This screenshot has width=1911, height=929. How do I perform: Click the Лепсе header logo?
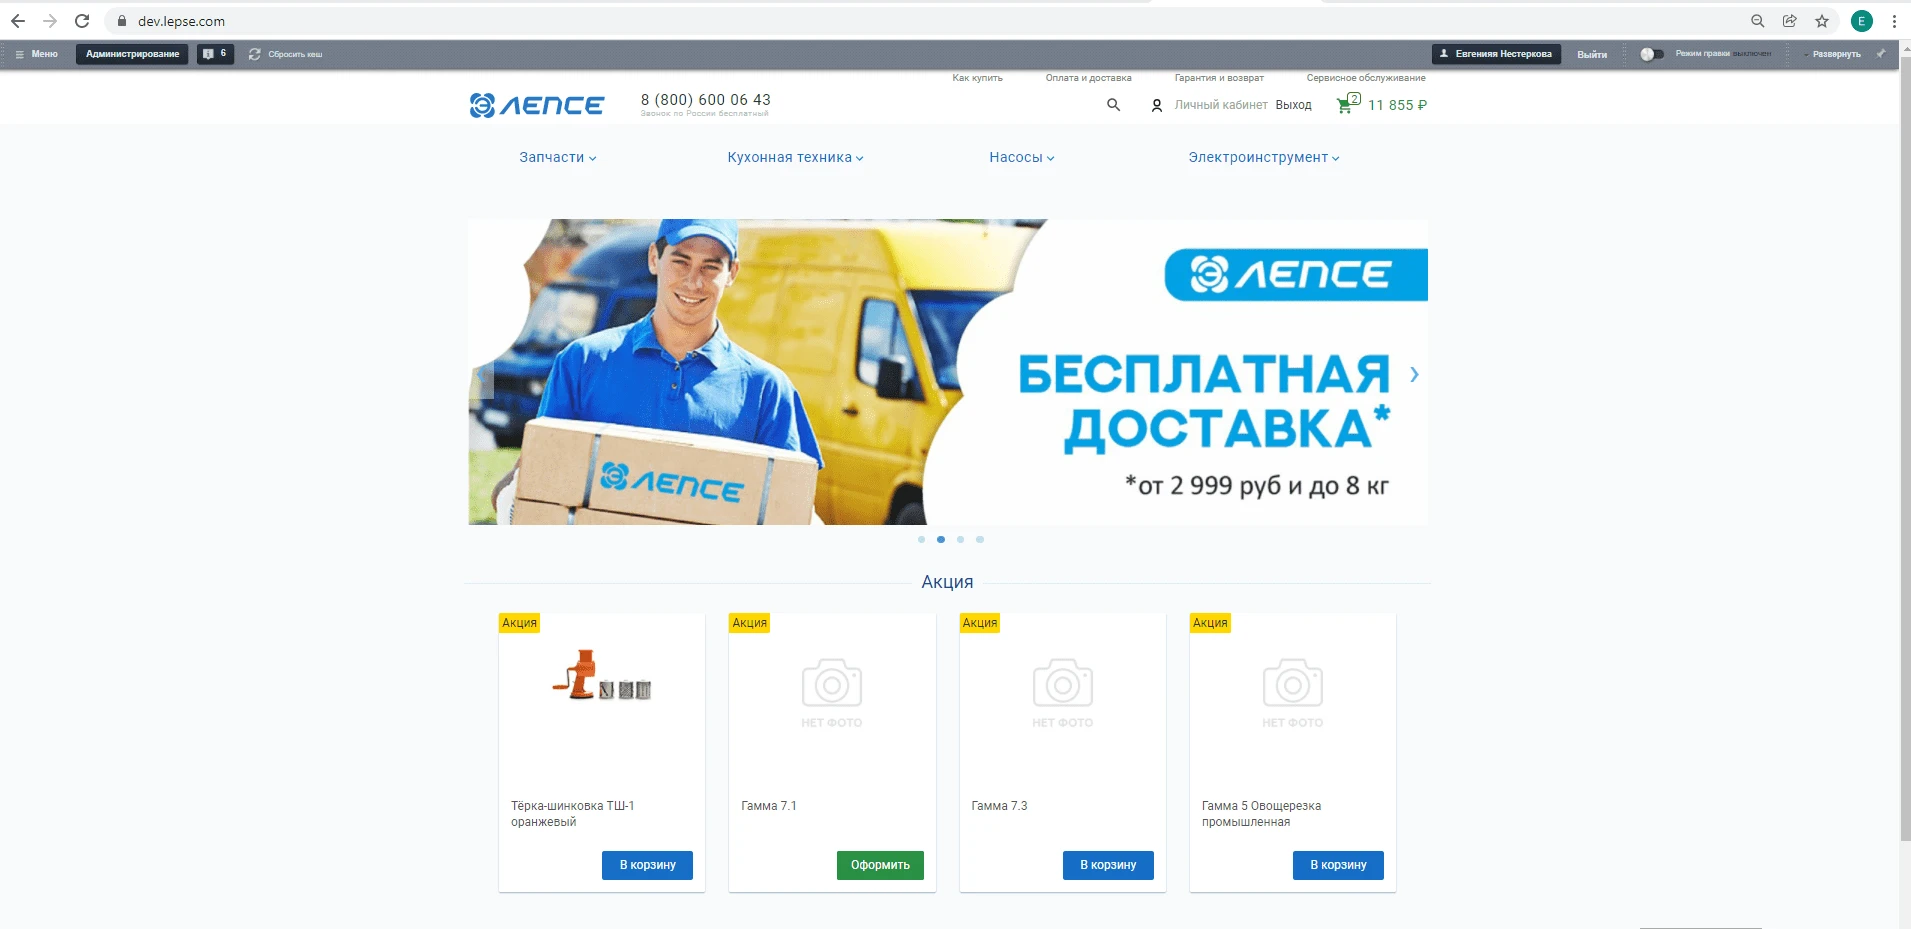(537, 105)
